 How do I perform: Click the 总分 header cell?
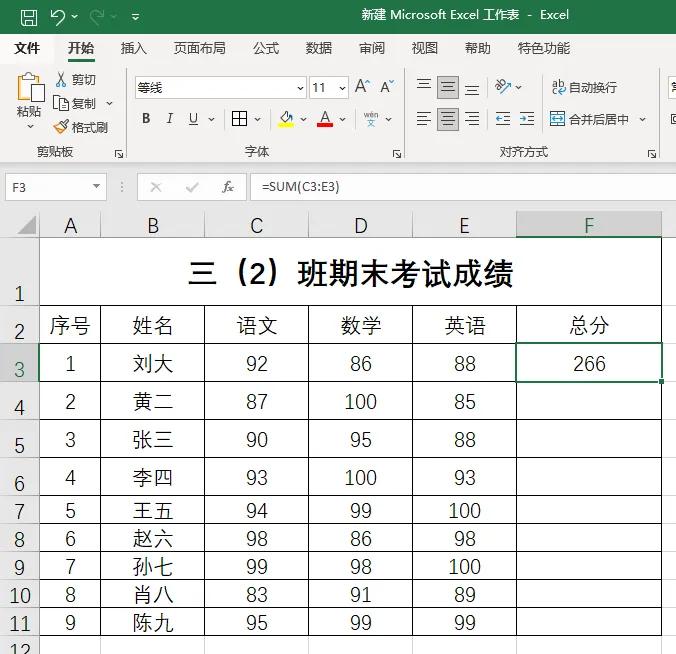(x=589, y=325)
